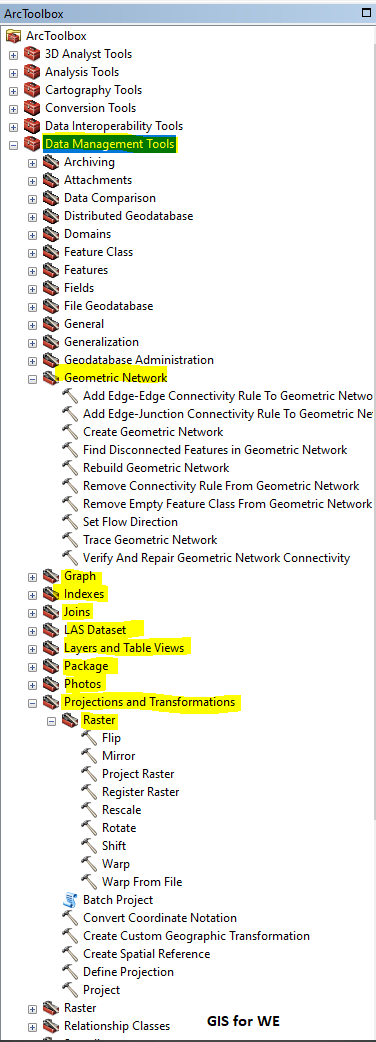Viewport: 376px width, 1042px height.
Task: Click the Rescale tool hammer icon
Action: [x=90, y=809]
